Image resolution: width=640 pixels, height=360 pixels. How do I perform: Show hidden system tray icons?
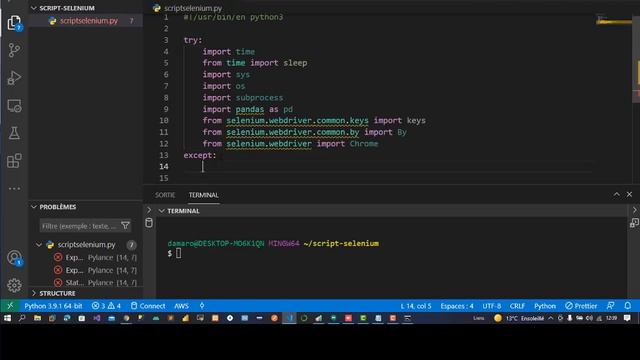[x=551, y=318]
